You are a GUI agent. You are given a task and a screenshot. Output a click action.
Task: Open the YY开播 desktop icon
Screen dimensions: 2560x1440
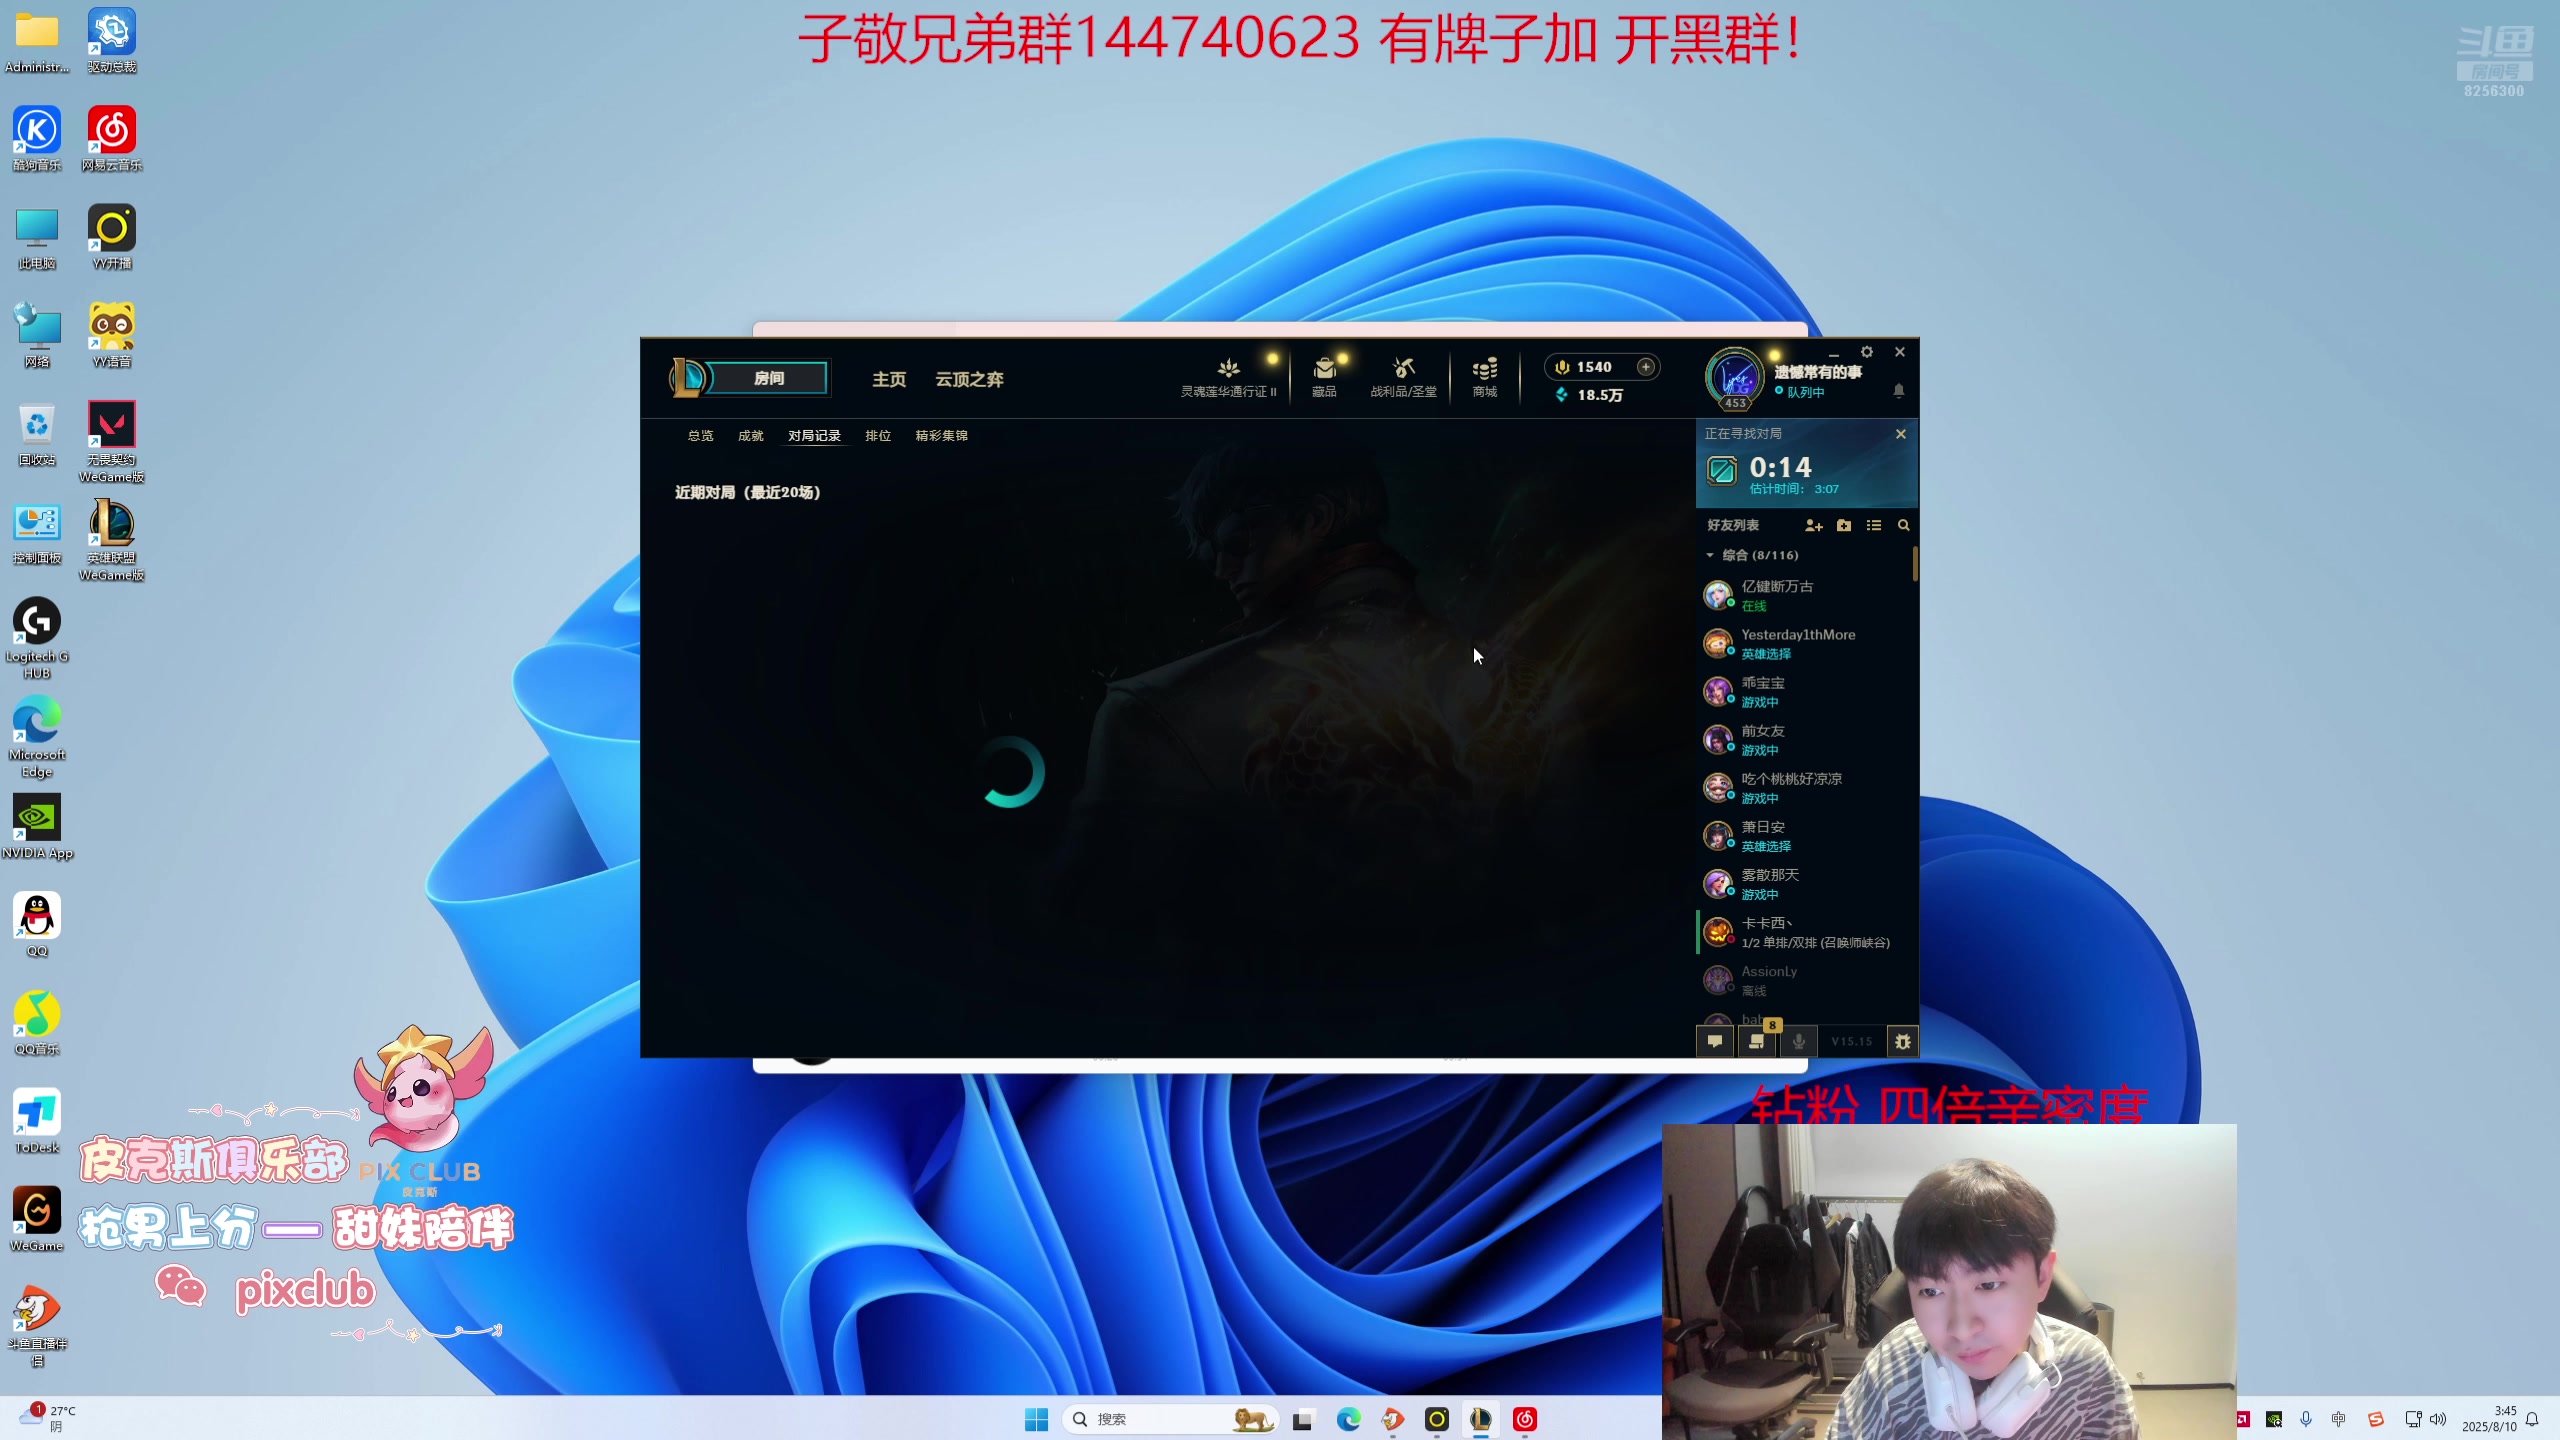click(x=112, y=237)
